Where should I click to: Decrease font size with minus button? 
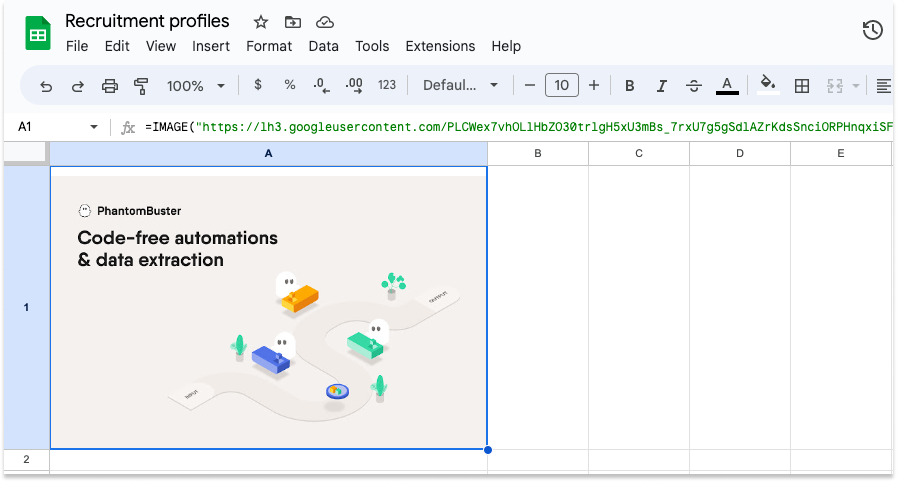(x=530, y=86)
